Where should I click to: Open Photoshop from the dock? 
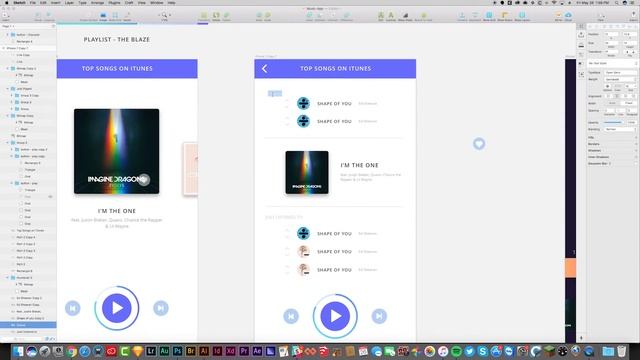pyautogui.click(x=178, y=351)
